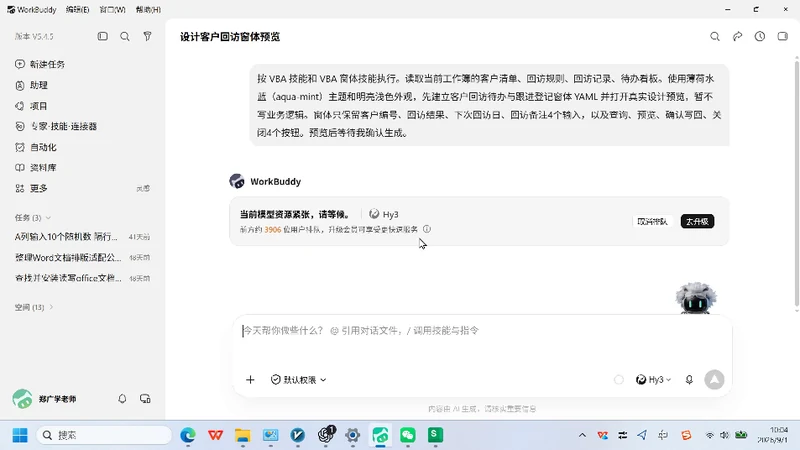Click the Wi-Fi network tray icon
The image size is (800, 450).
pos(710,435)
